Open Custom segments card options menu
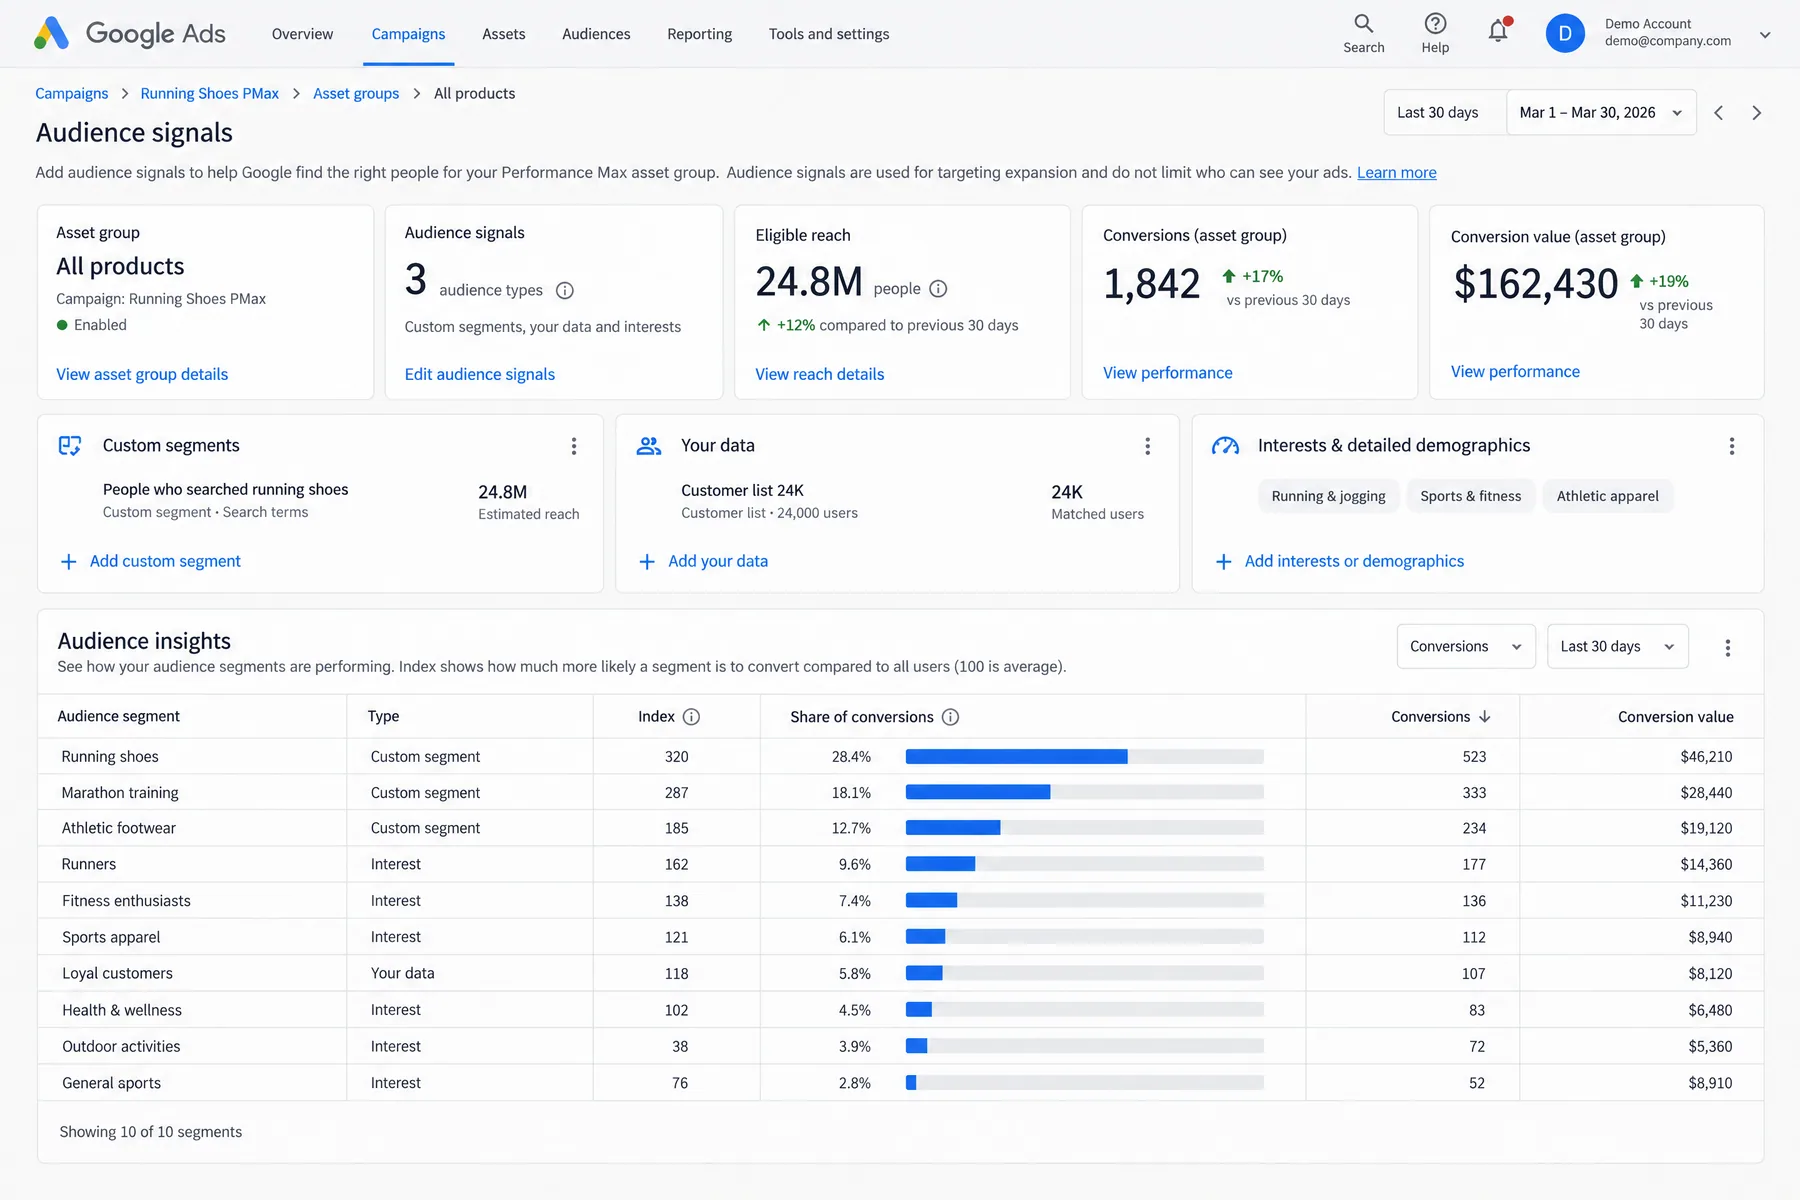Screen dimensions: 1800x1200 coord(574,446)
